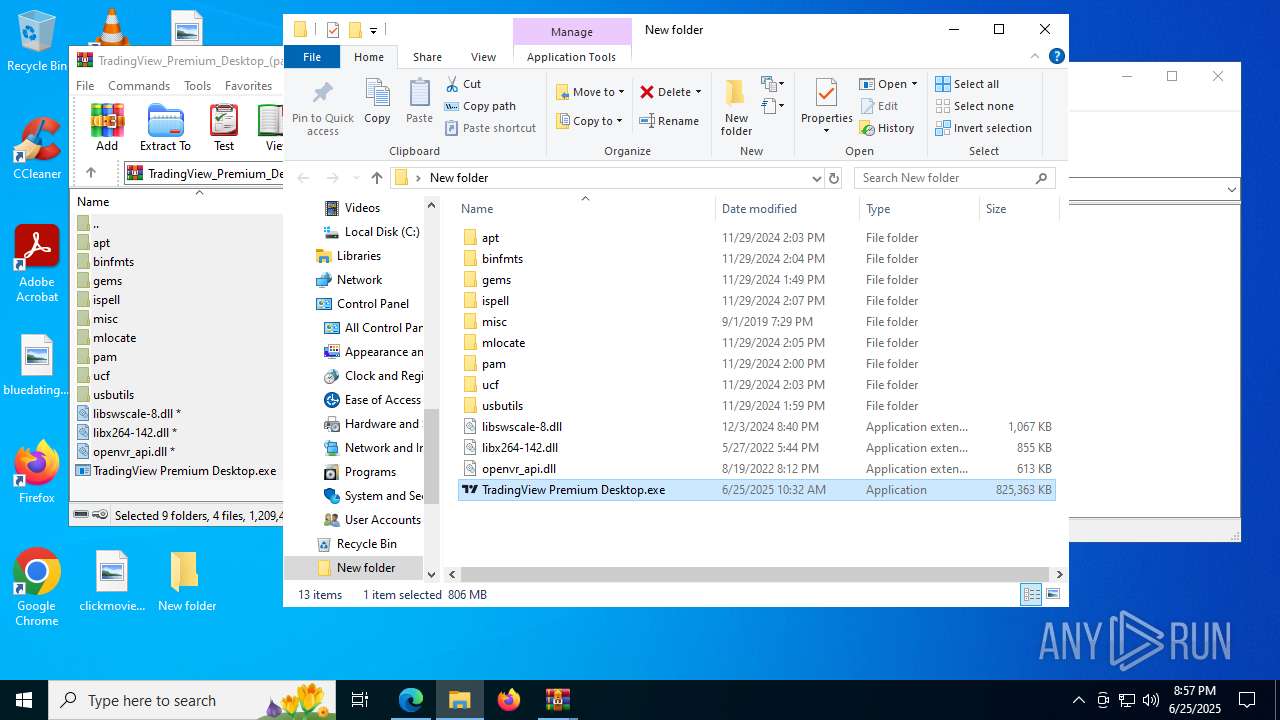Open the WinRAR Tools menu
Image resolution: width=1280 pixels, height=720 pixels.
tap(197, 86)
